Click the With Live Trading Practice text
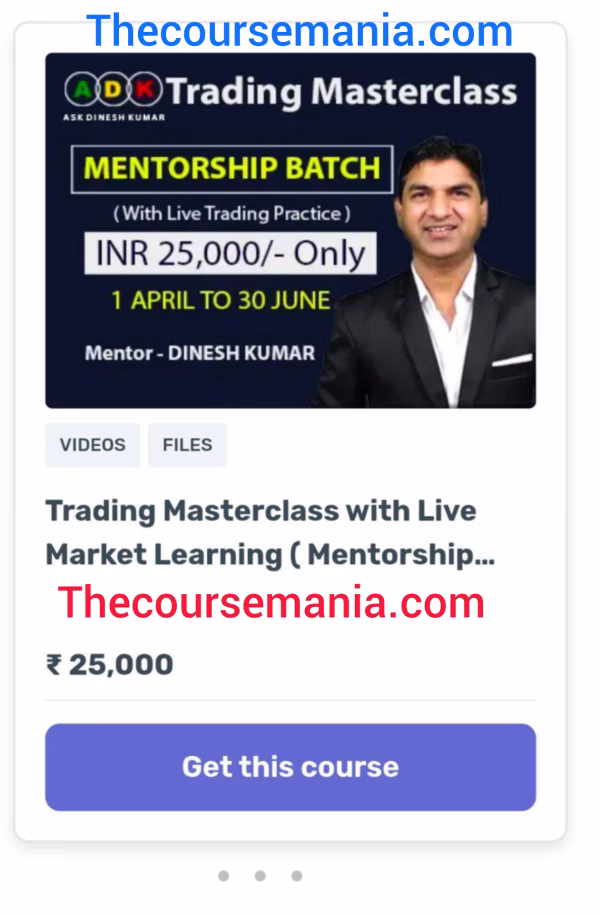The width and height of the screenshot is (600, 914). (x=231, y=213)
